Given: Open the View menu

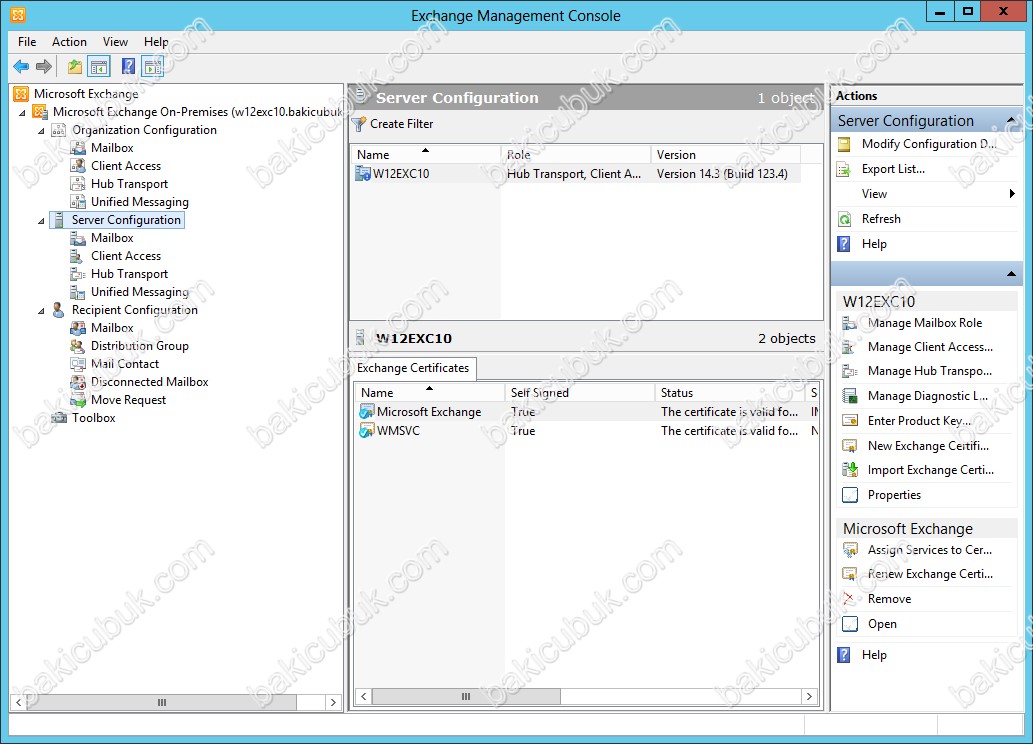Looking at the screenshot, I should 115,42.
